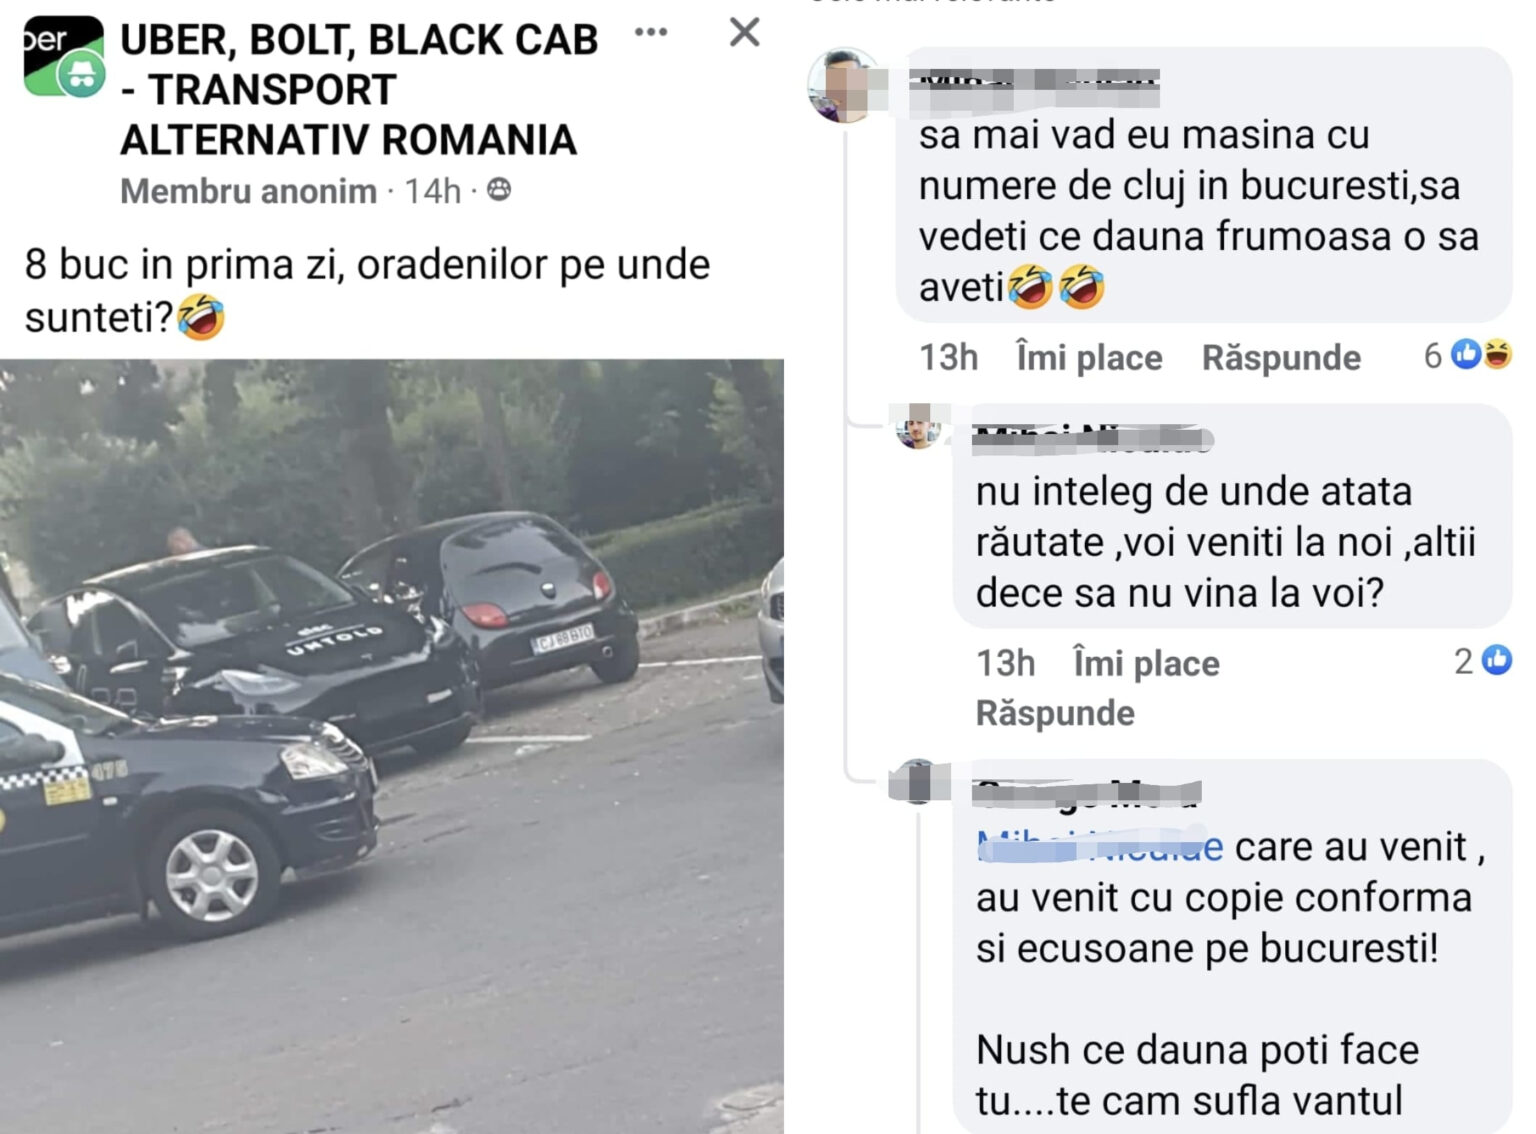Open the Uber group avatar icon
The image size is (1536, 1134).
tap(64, 56)
